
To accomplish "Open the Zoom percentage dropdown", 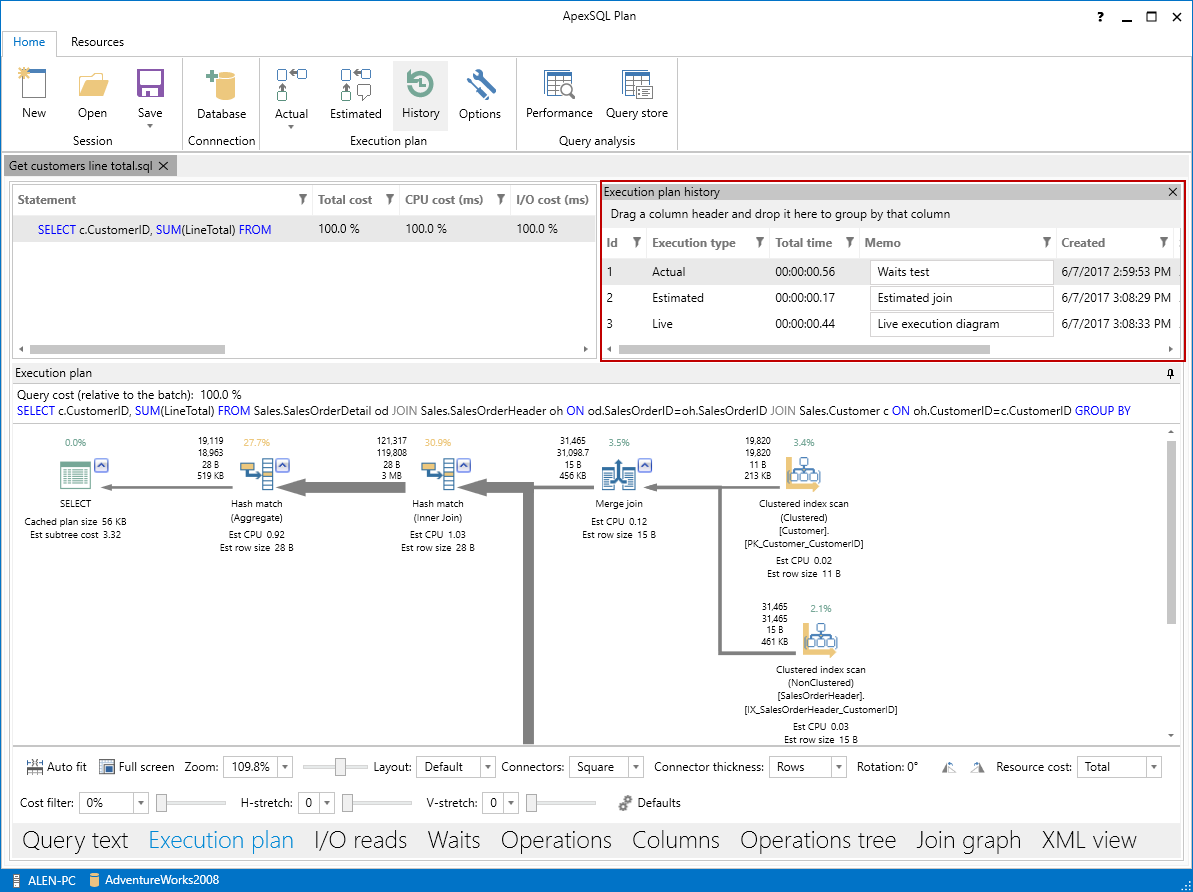I will pyautogui.click(x=285, y=767).
